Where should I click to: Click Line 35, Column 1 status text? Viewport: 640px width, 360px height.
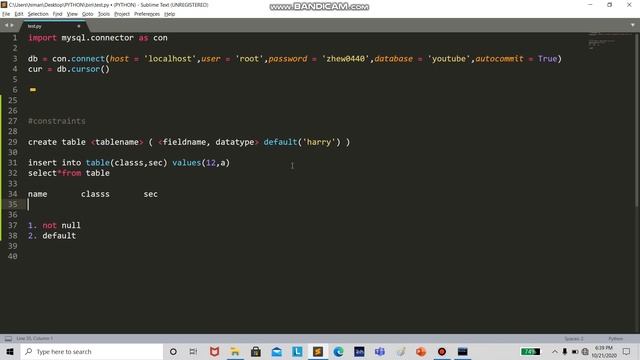tap(35, 338)
